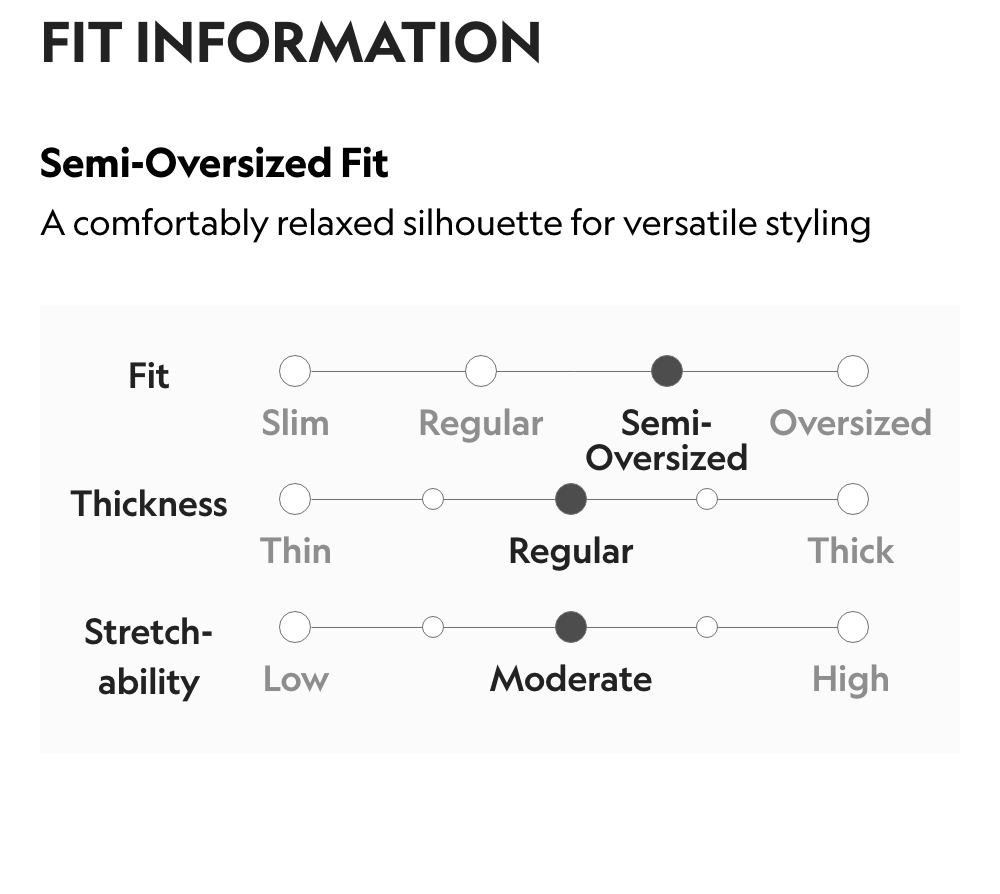The height and width of the screenshot is (894, 1000).
Task: Click the filled Moderate stretchability dot
Action: pos(571,628)
